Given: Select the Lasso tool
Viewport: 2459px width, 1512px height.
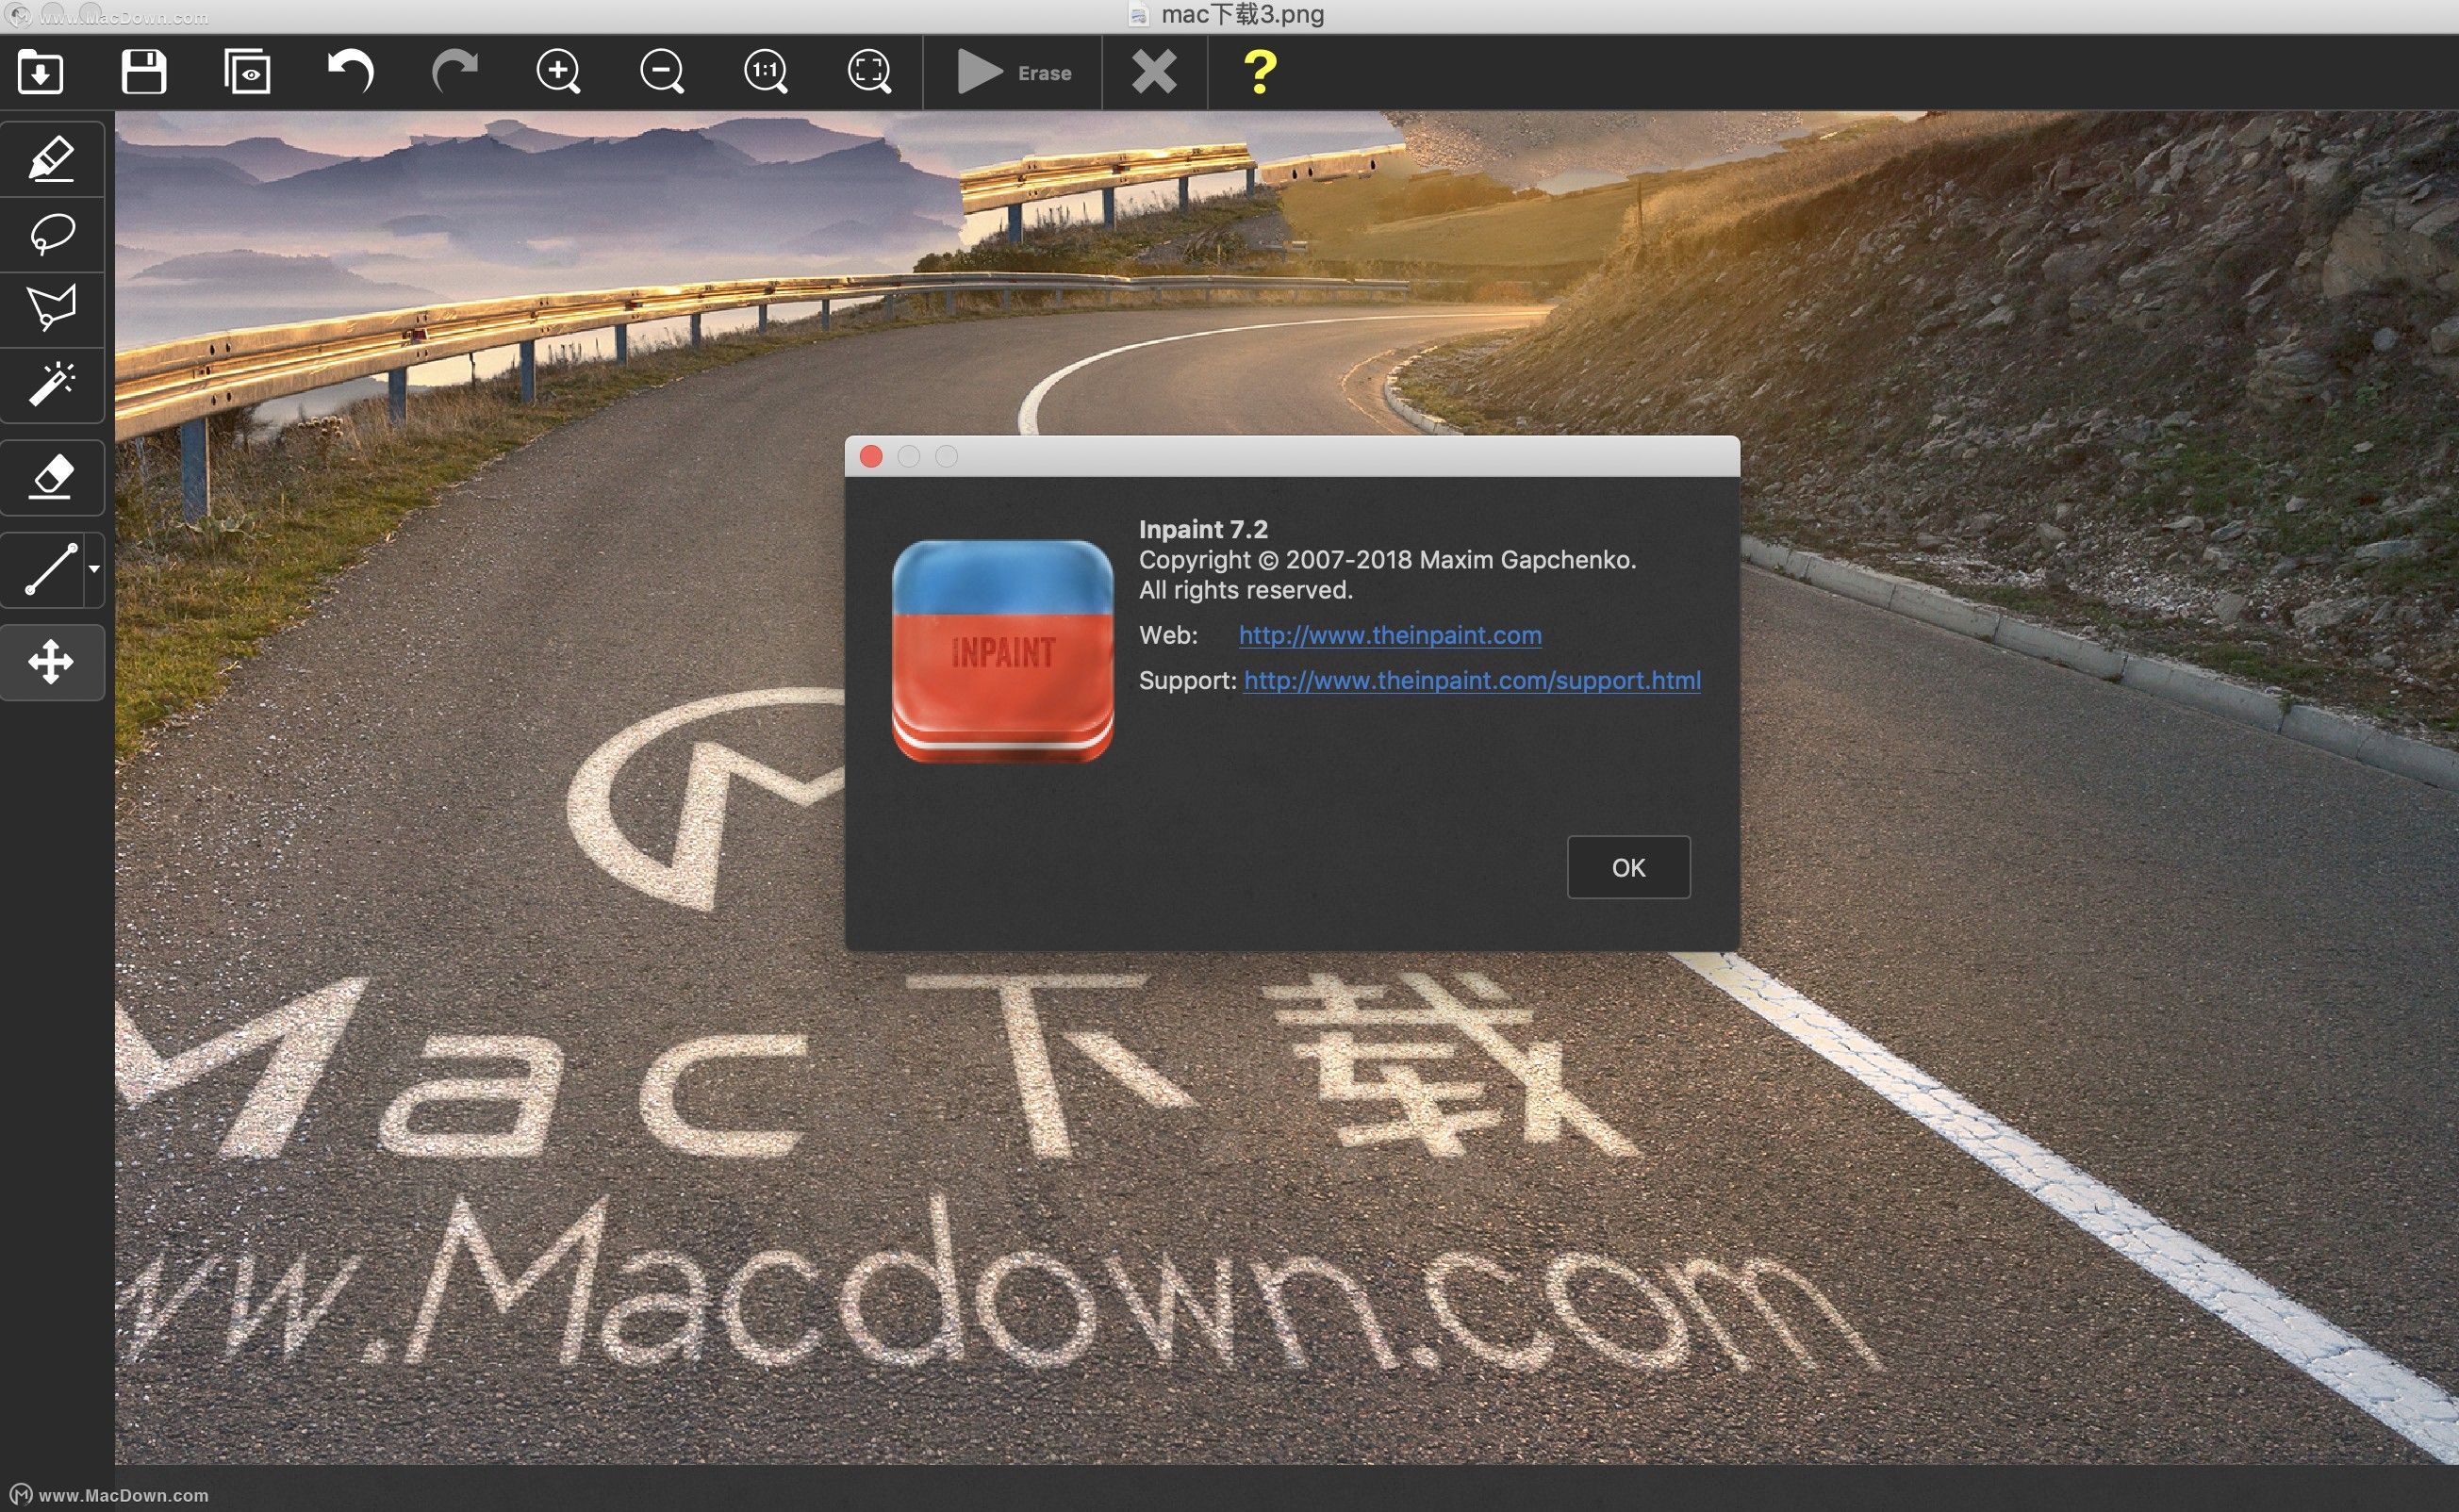Looking at the screenshot, I should coord(52,234).
